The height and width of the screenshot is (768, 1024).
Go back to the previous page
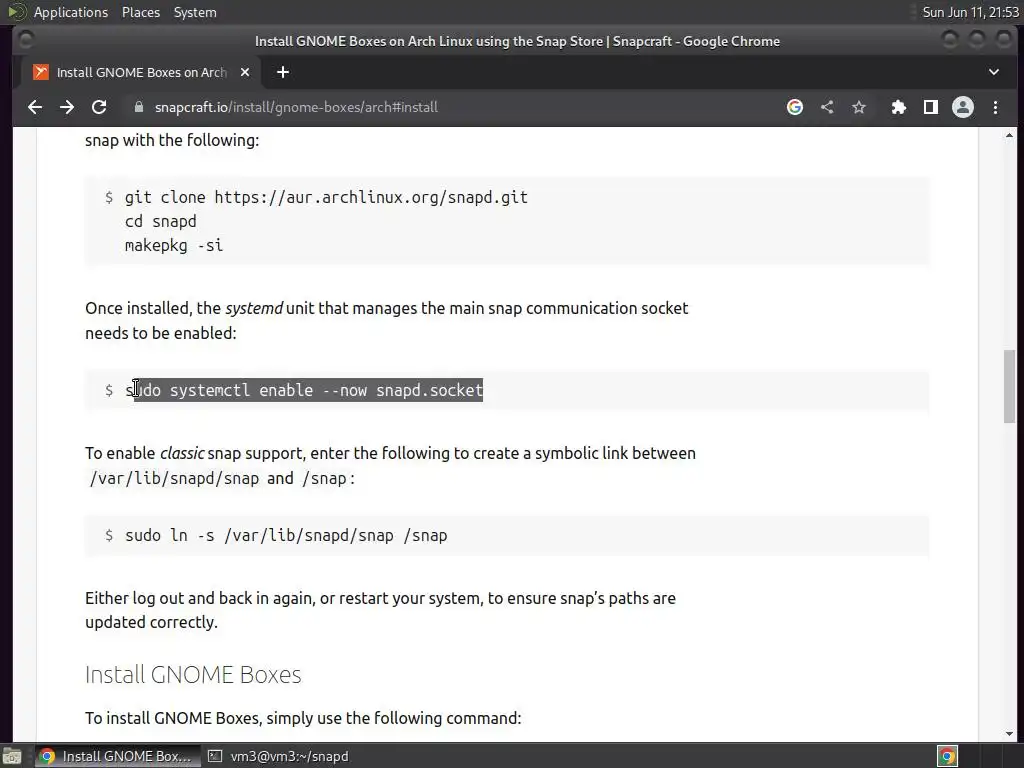click(x=35, y=107)
